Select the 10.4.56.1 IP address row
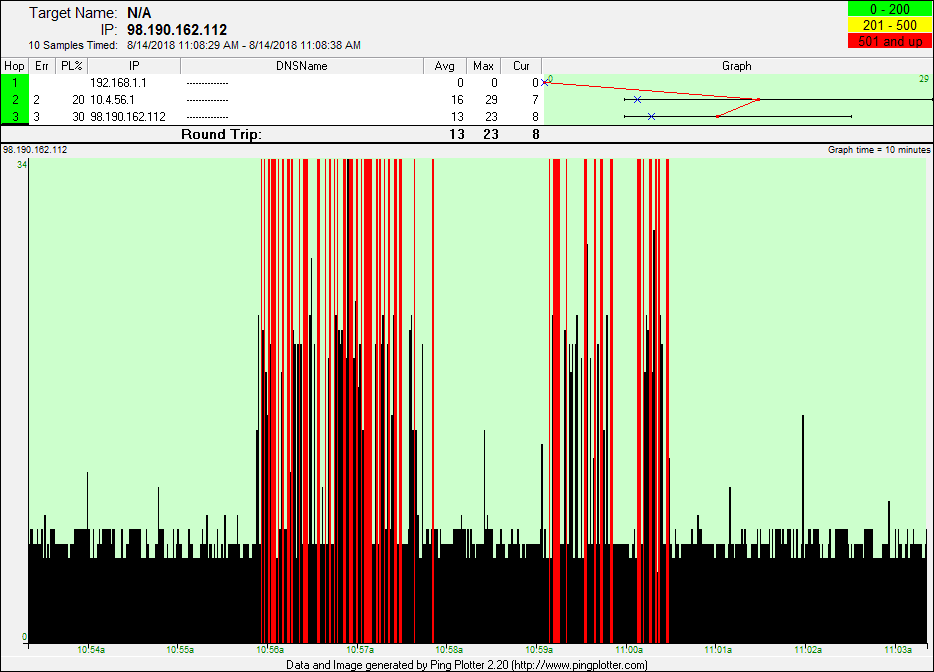This screenshot has width=934, height=672. [x=112, y=100]
